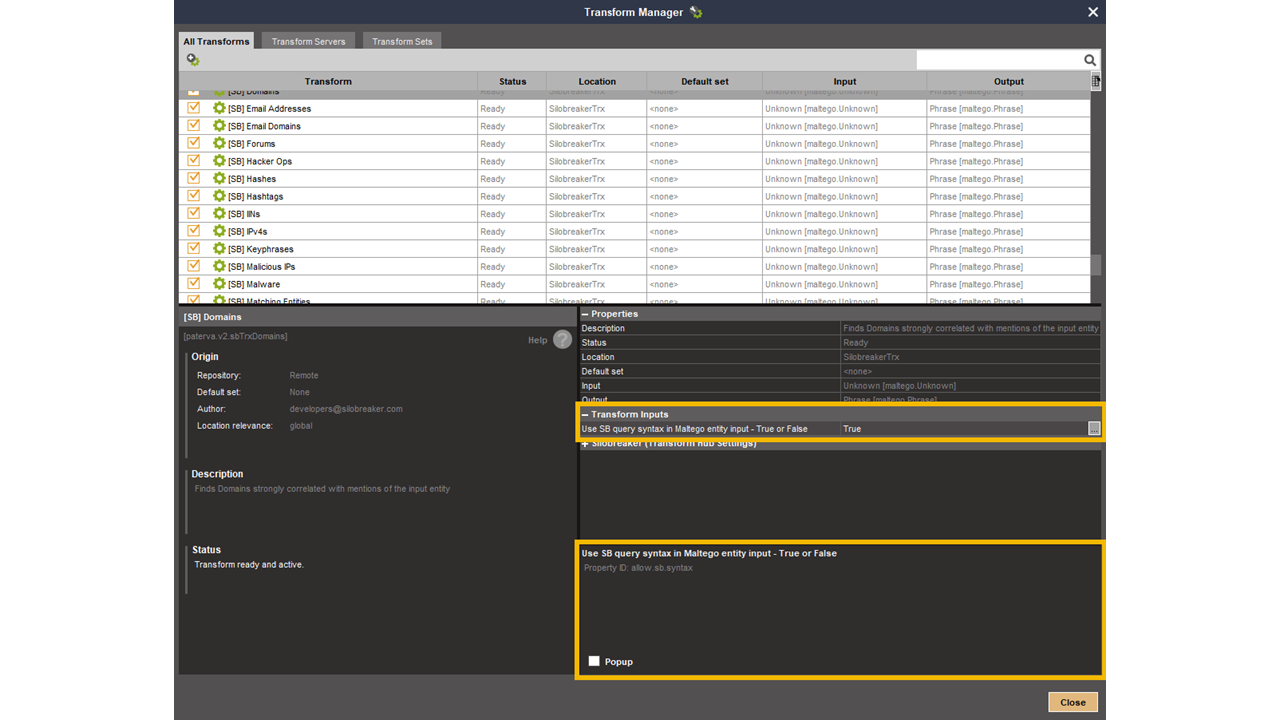Screen dimensions: 1280x720
Task: Click the Location property value SilobreakerTrx
Action: 871,357
